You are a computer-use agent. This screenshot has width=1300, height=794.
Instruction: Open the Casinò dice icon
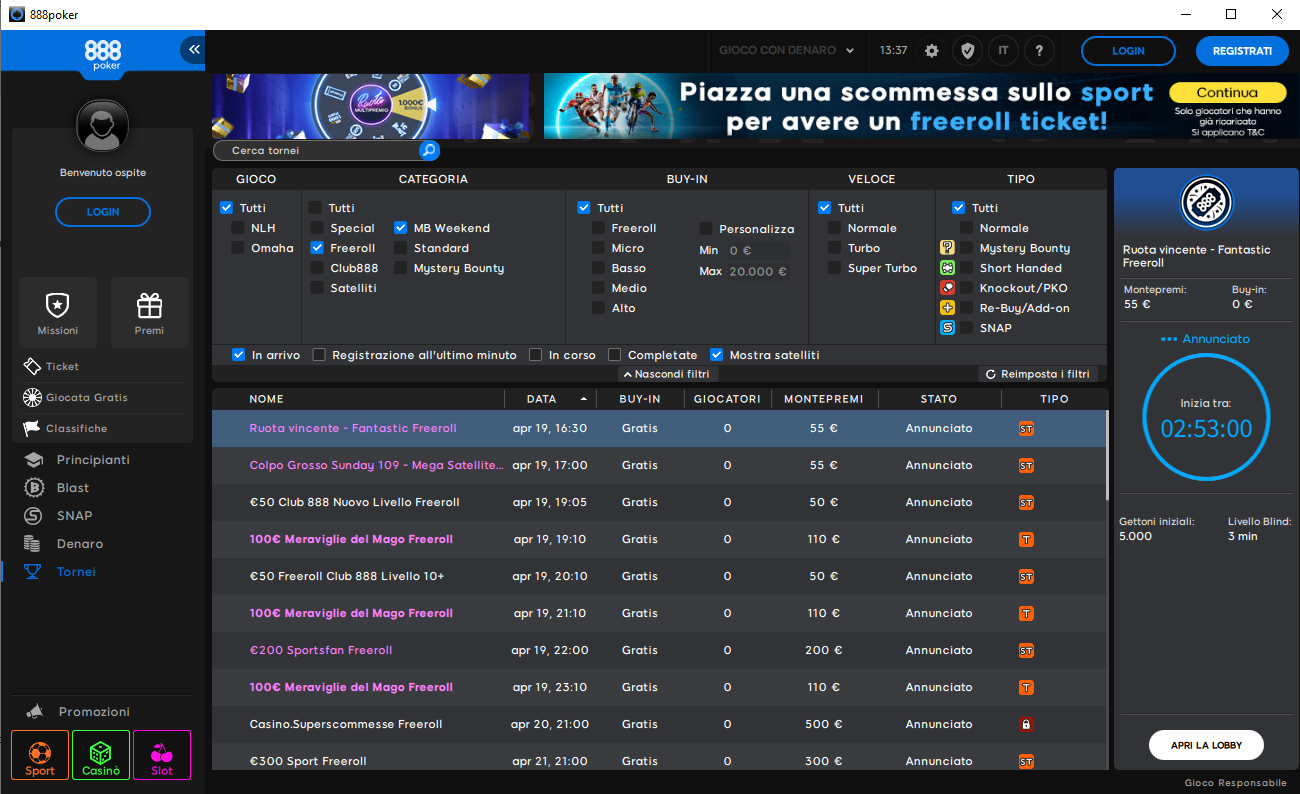coord(101,755)
